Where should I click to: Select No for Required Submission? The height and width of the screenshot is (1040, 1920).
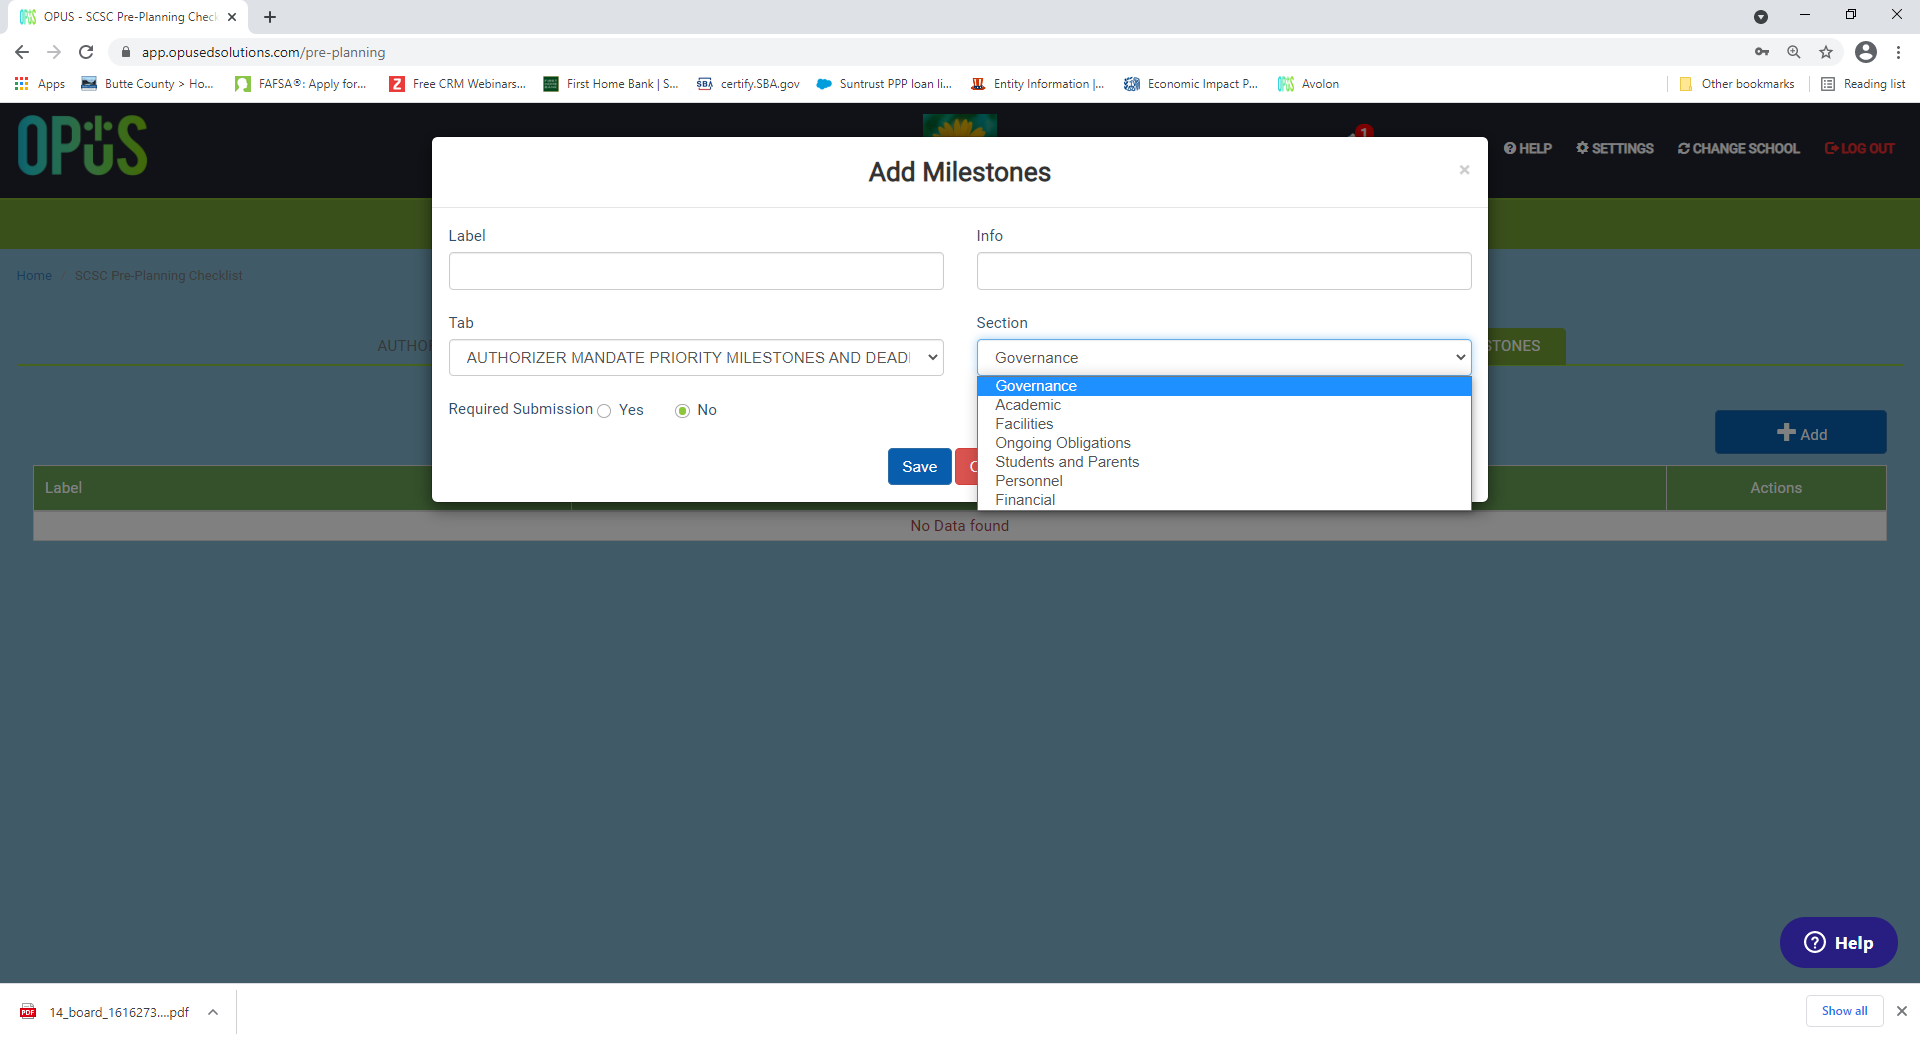(x=683, y=411)
